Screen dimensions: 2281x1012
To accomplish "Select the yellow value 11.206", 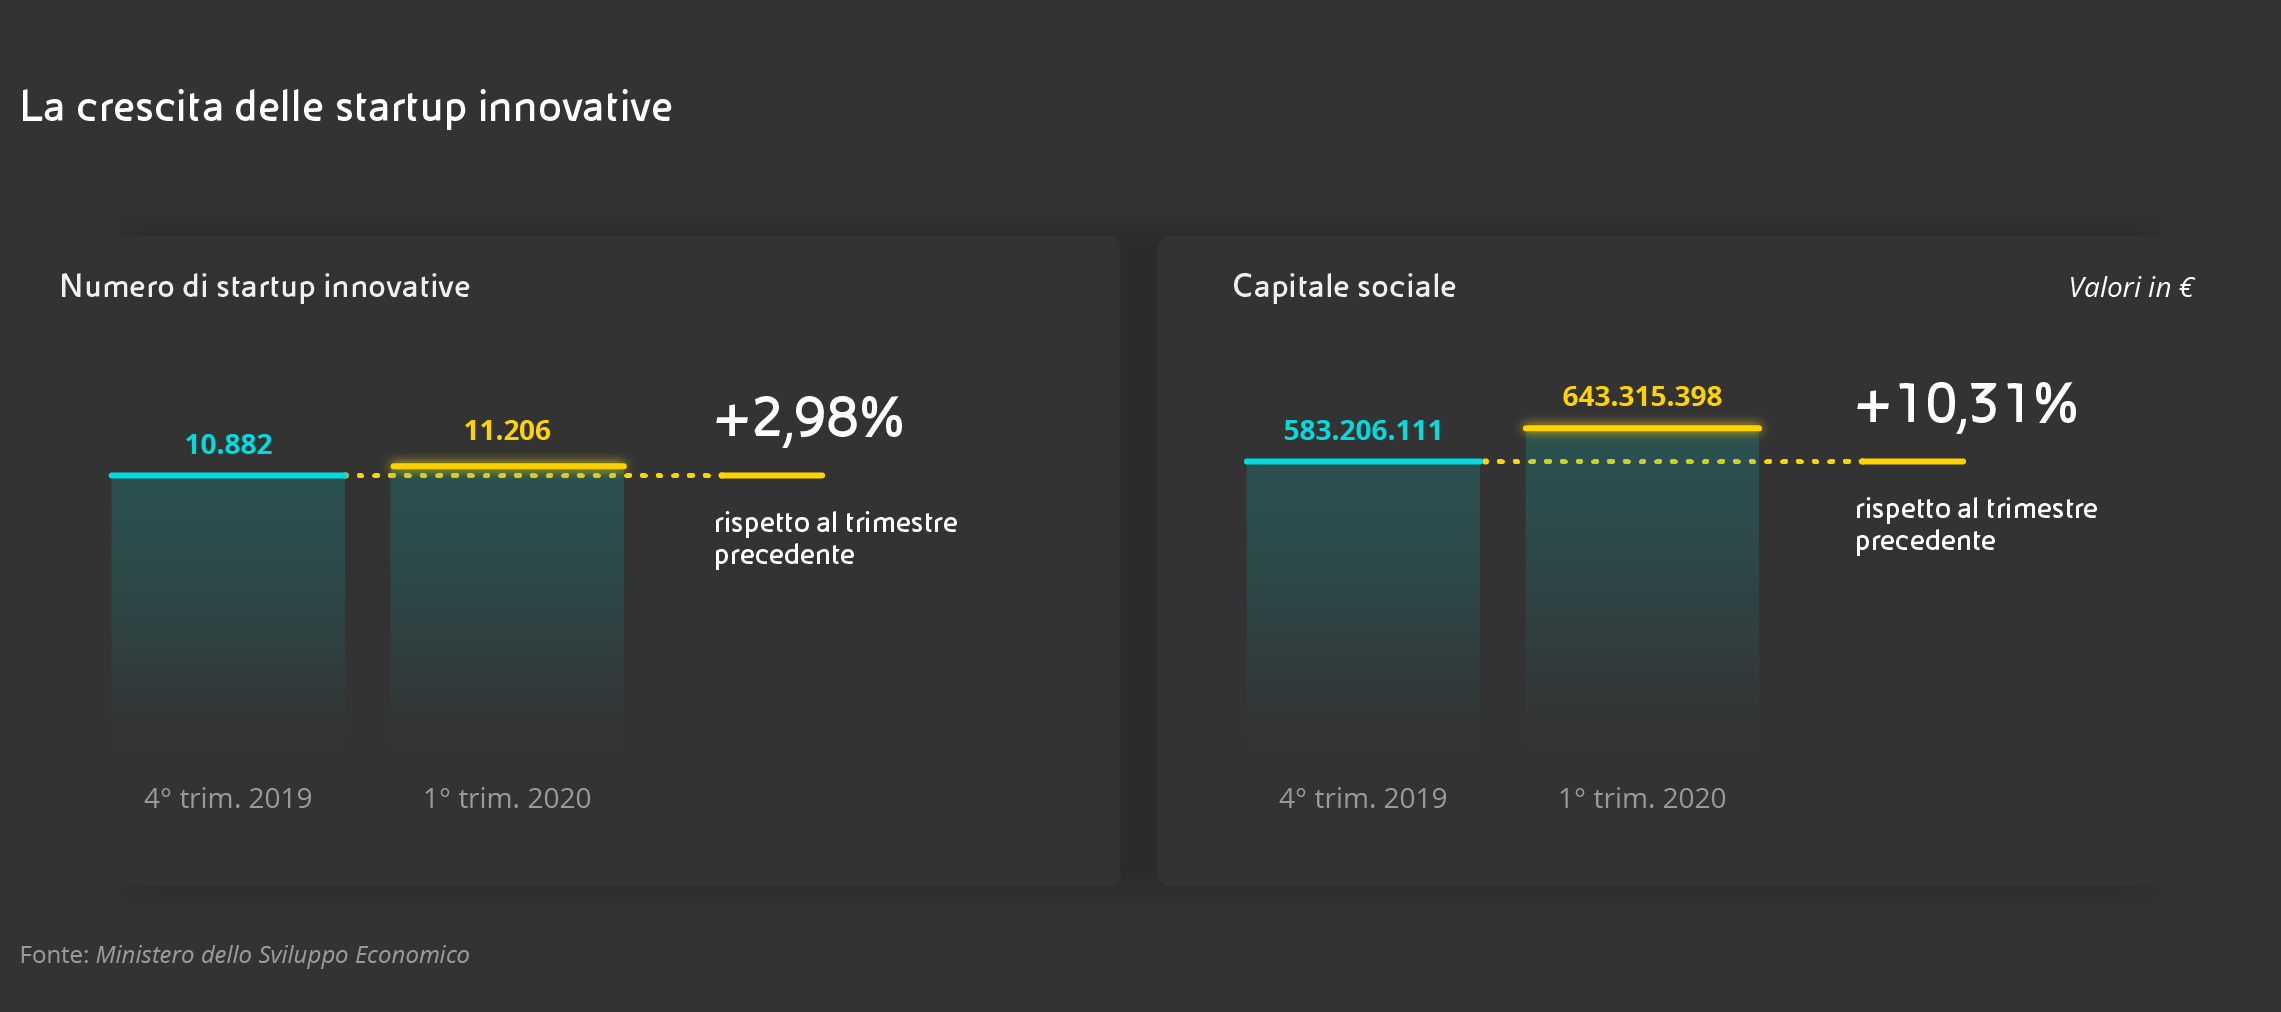I will (507, 430).
